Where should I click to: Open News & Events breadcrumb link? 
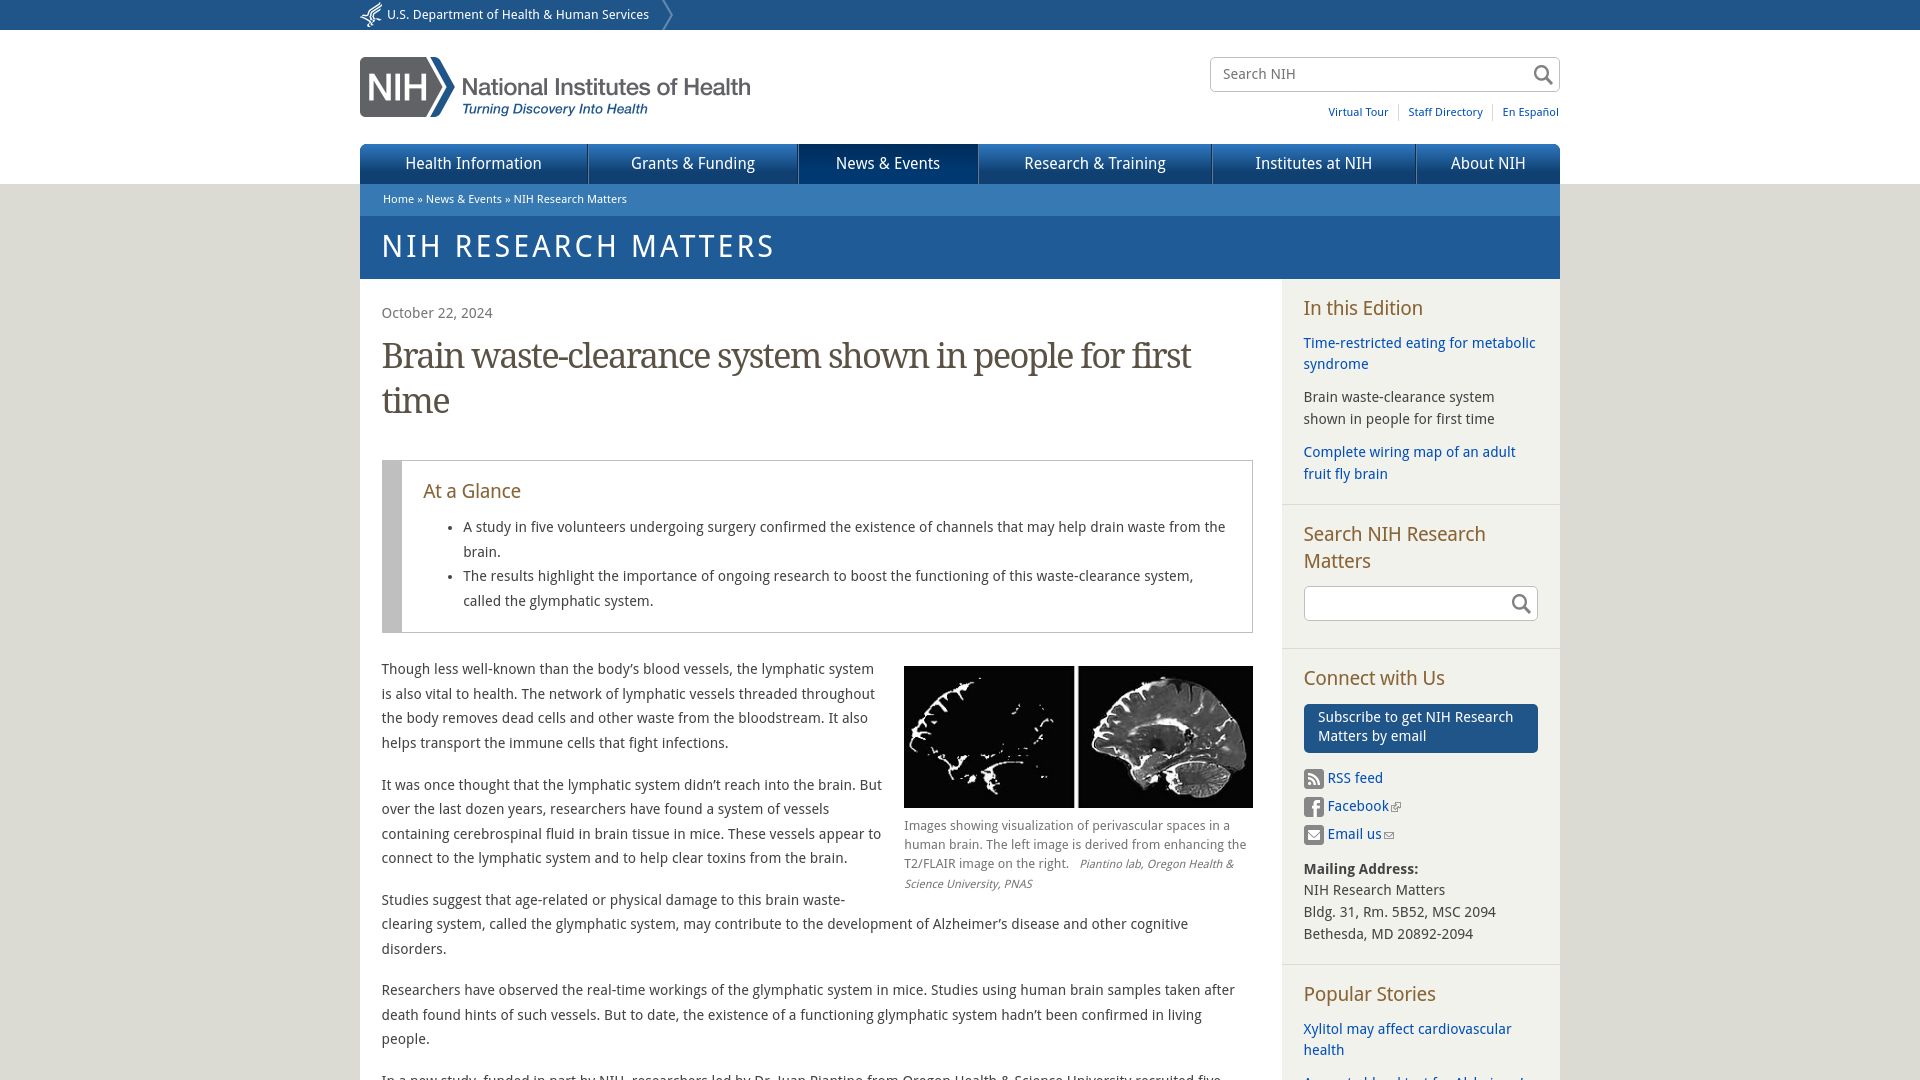pyautogui.click(x=464, y=200)
